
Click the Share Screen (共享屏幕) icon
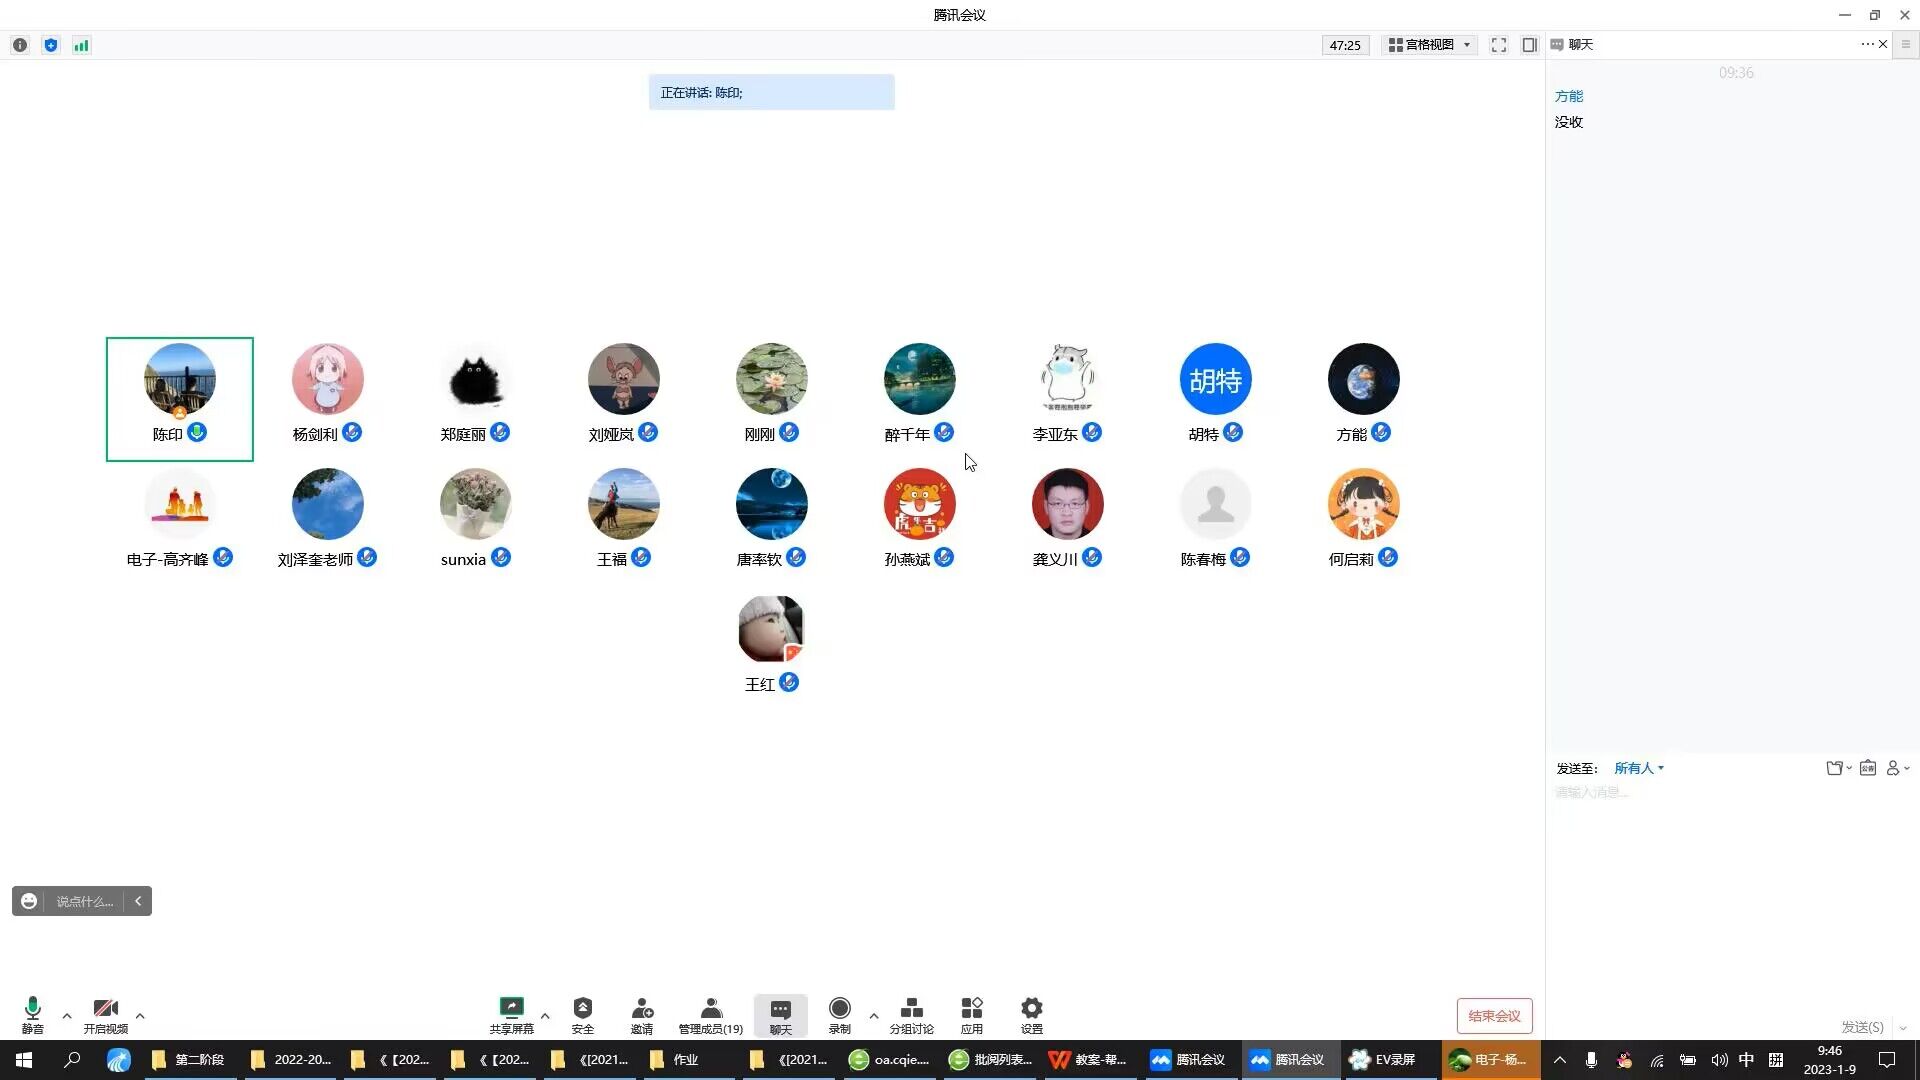511,1008
